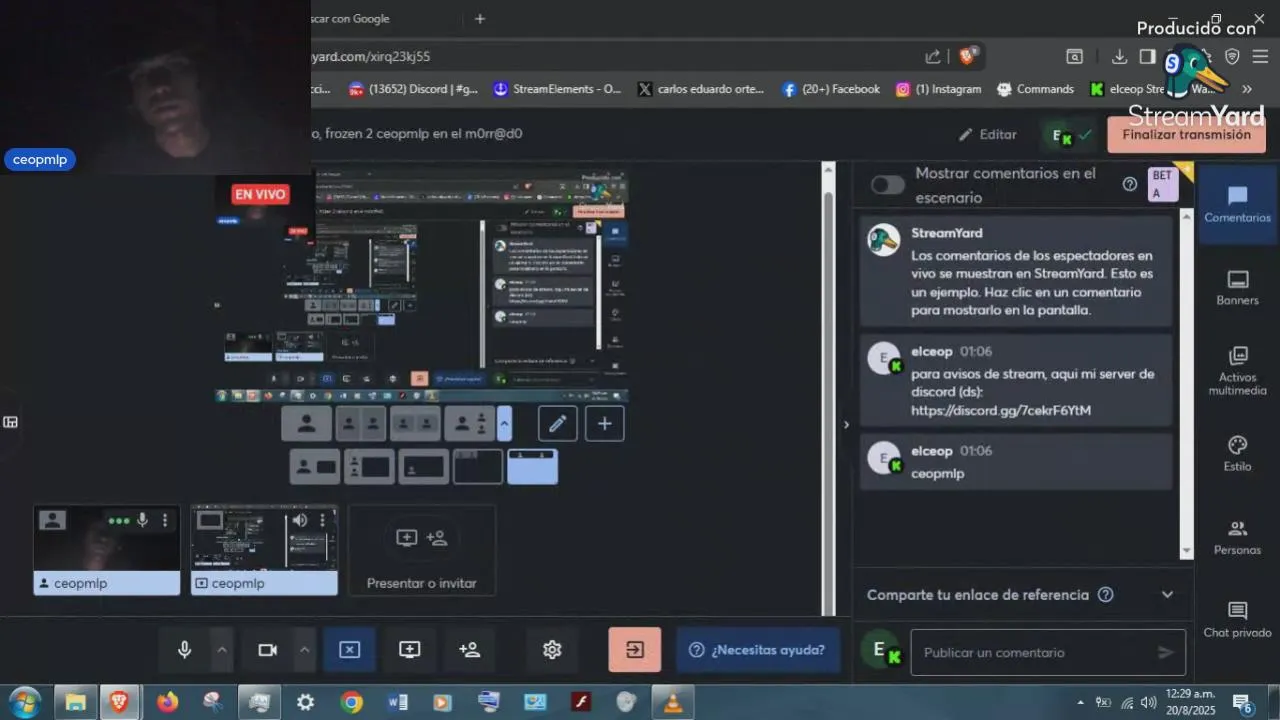Pick the two-people-beside-screen layout

click(369, 466)
